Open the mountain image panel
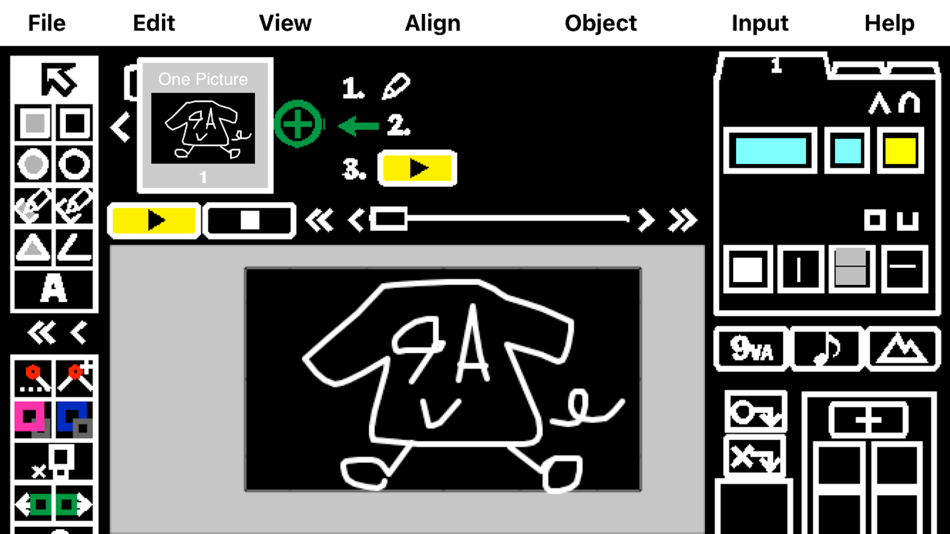 (x=903, y=348)
